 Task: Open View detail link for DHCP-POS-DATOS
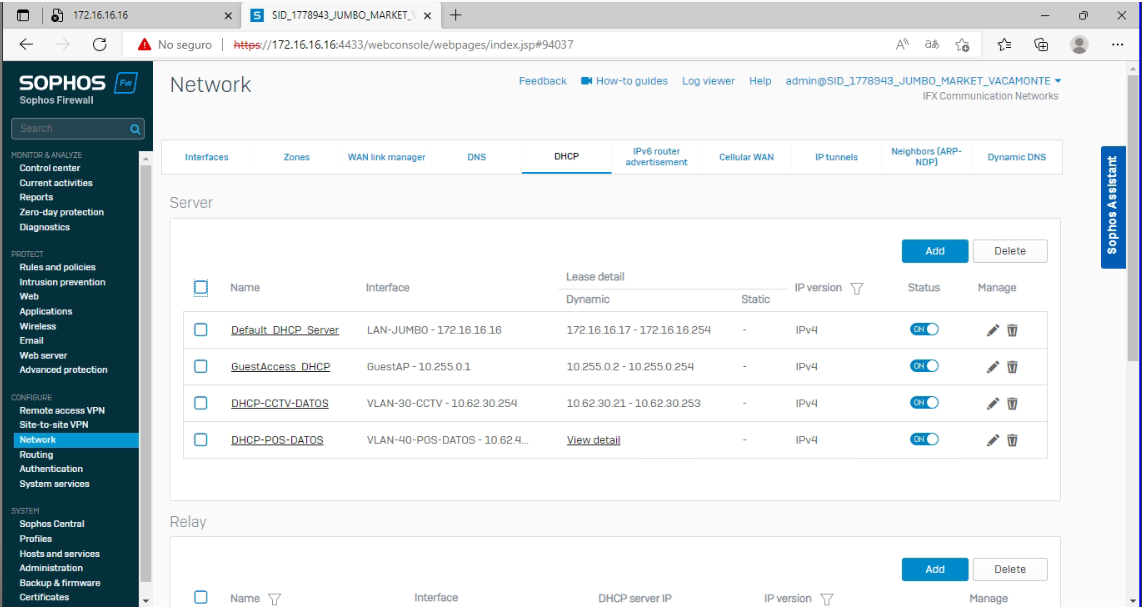coord(593,440)
